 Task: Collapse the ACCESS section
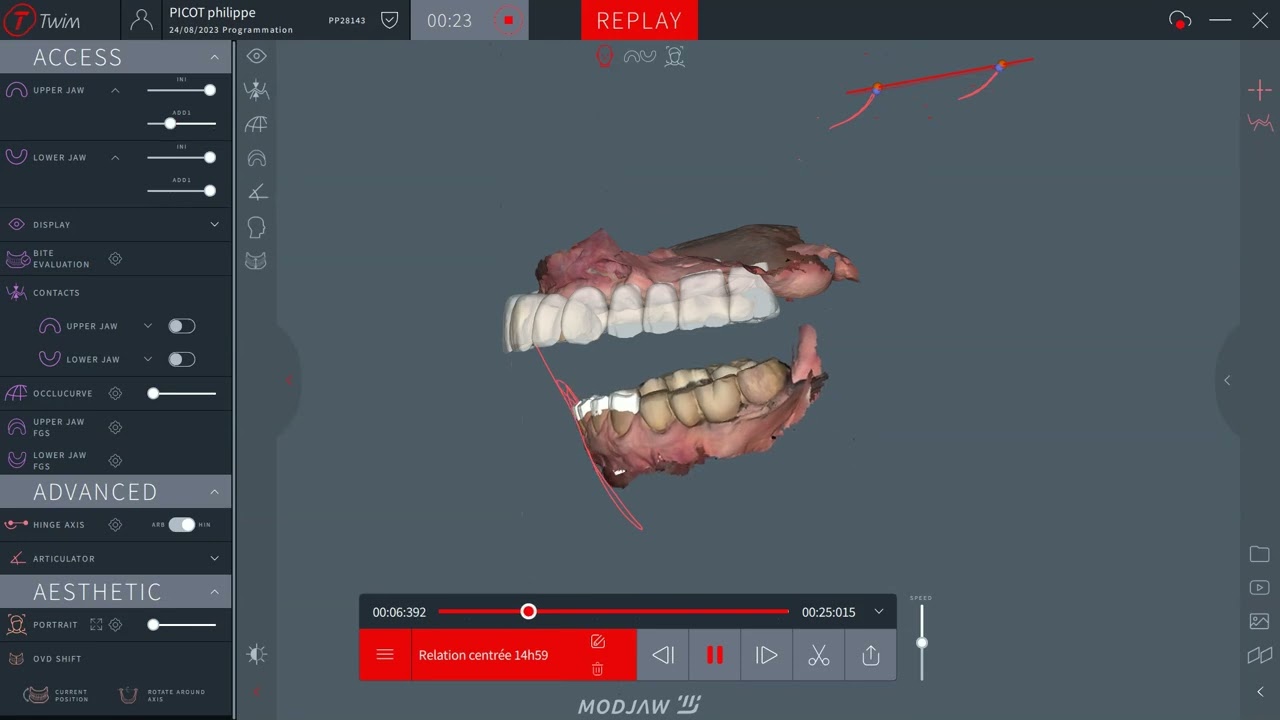point(214,58)
